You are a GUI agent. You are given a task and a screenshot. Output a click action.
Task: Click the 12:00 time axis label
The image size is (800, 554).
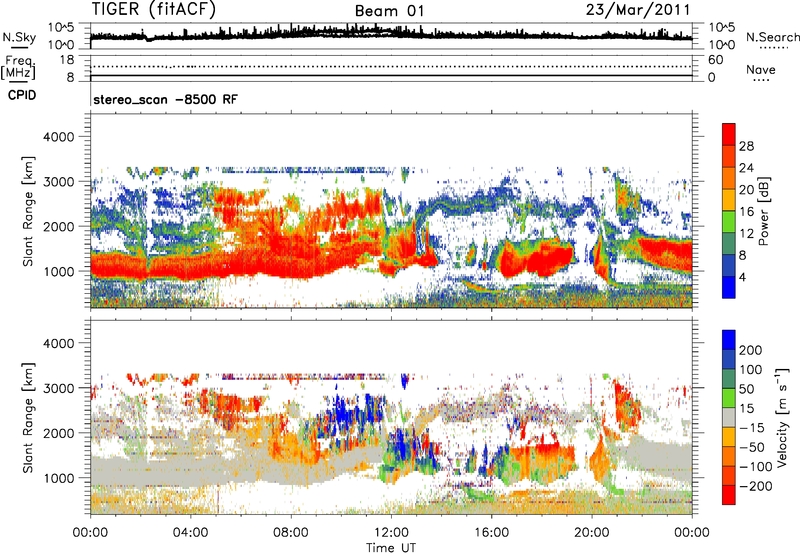(391, 533)
